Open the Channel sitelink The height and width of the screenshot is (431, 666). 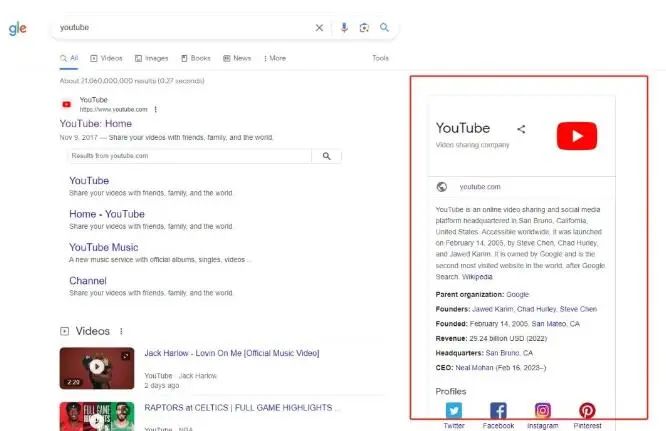coord(88,281)
